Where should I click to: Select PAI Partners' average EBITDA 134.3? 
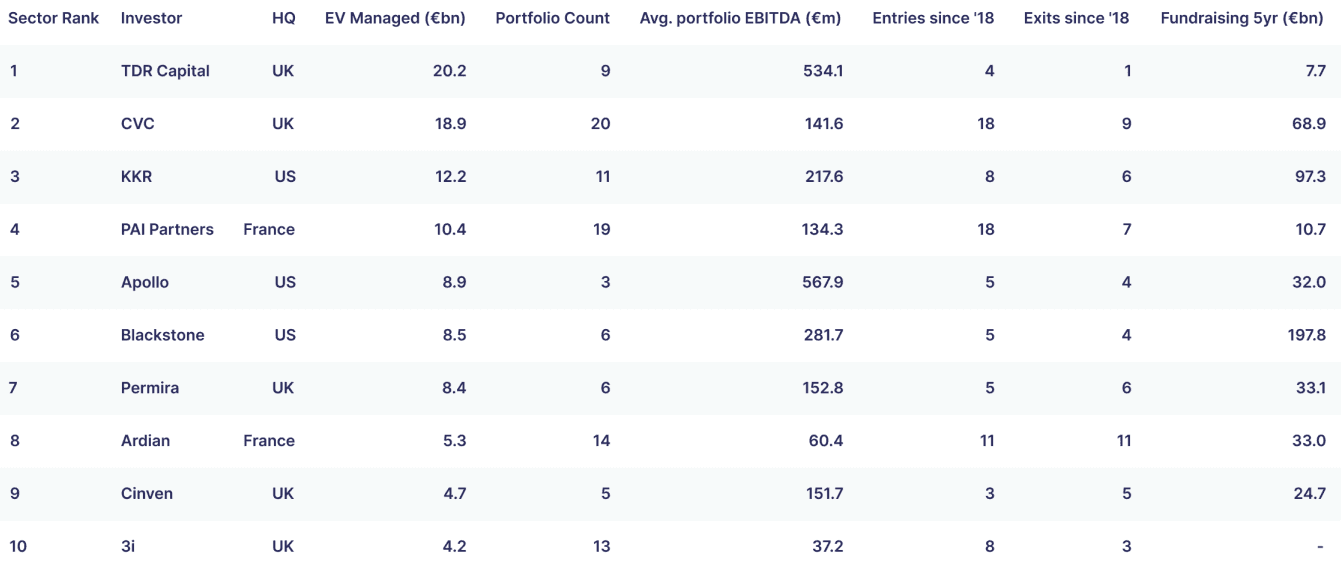[x=825, y=229]
